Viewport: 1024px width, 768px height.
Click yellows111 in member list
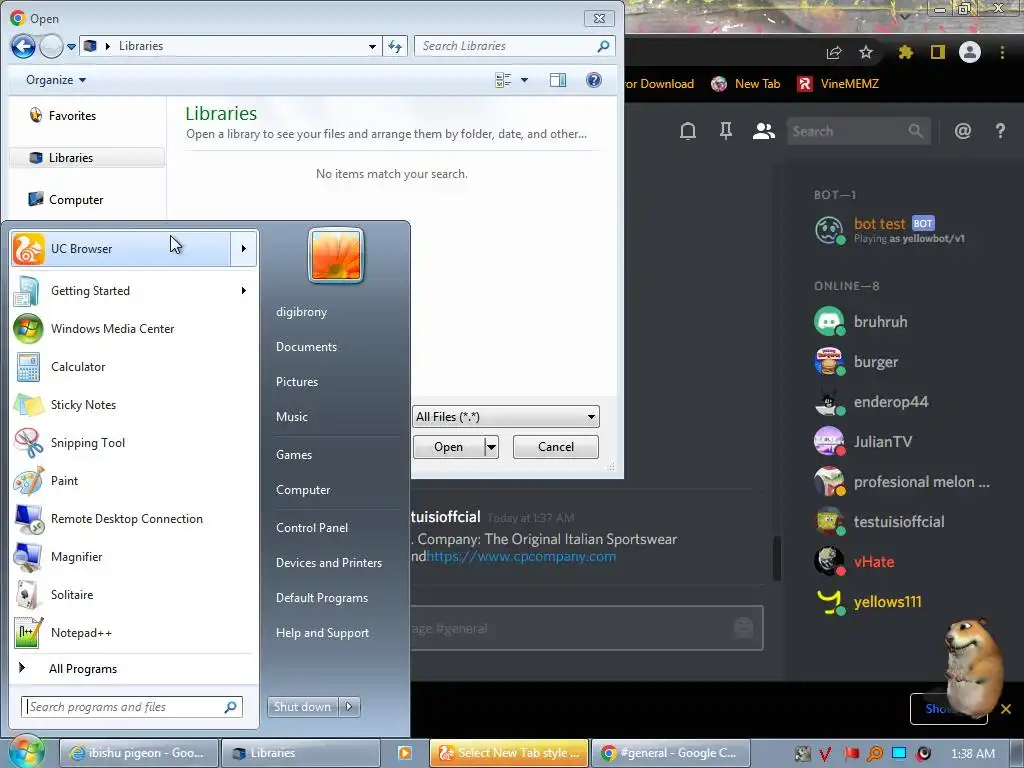888,602
